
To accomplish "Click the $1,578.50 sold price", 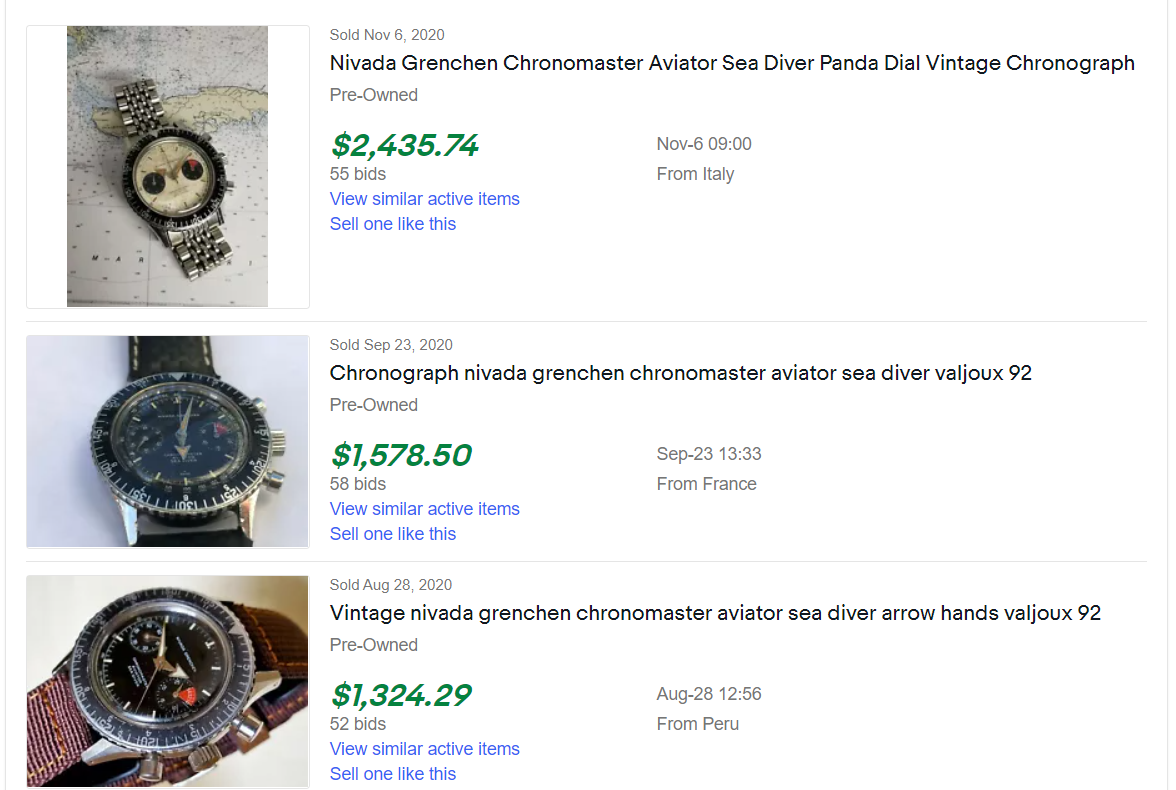I will click(x=400, y=456).
